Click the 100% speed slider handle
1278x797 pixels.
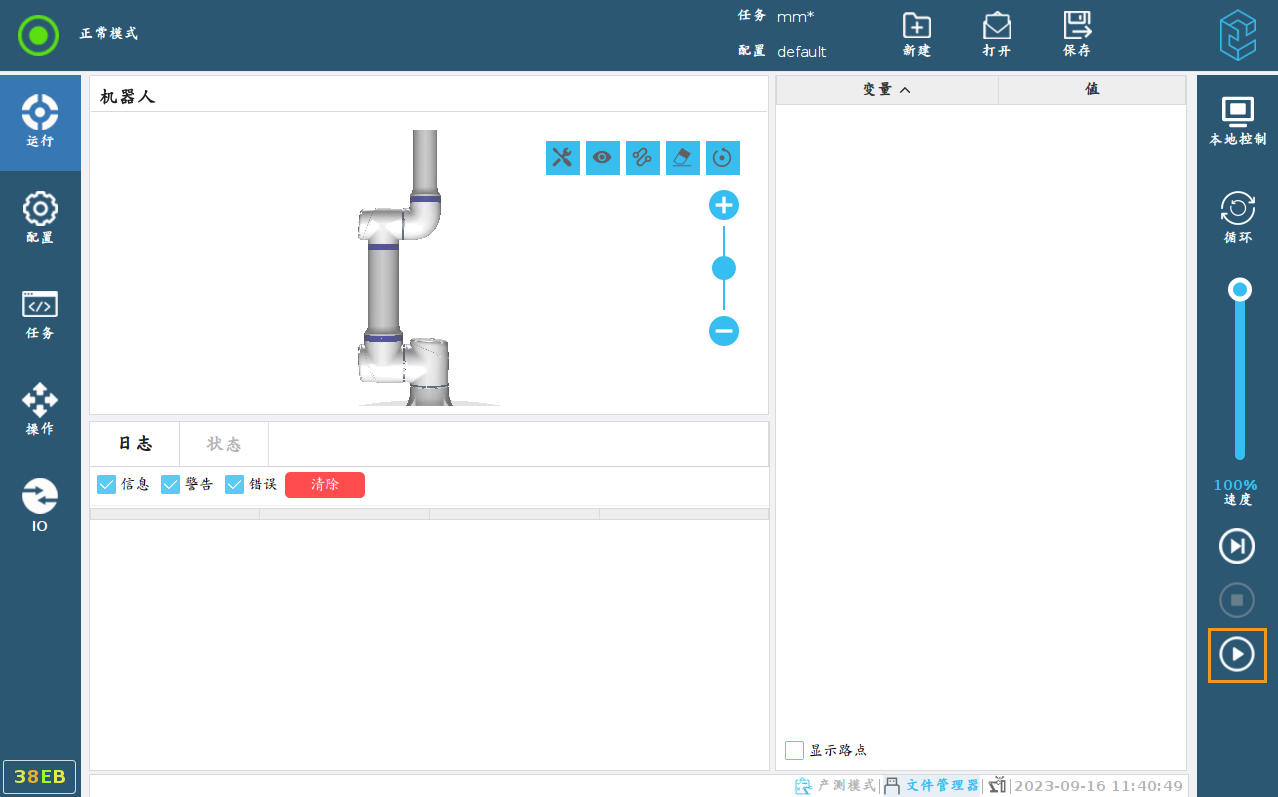click(1240, 290)
